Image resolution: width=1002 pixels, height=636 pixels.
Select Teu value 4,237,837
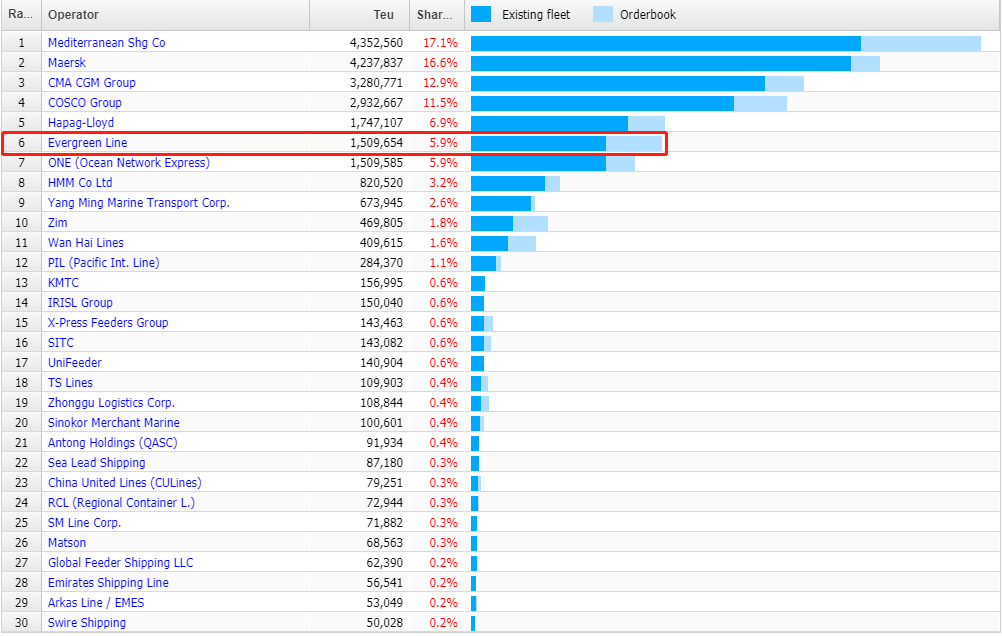[x=376, y=63]
